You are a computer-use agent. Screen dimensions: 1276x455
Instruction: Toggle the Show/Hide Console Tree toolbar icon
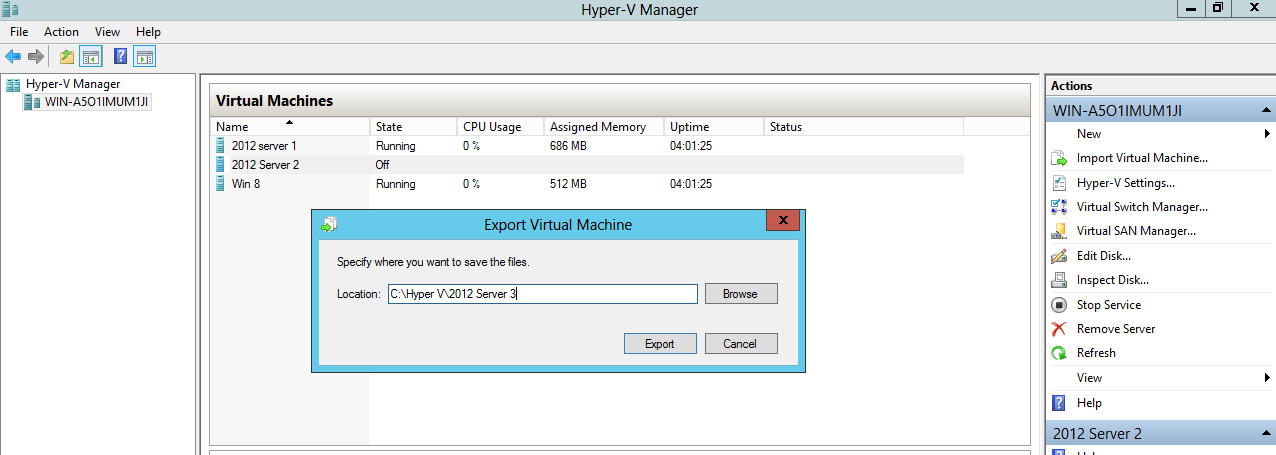[91, 56]
